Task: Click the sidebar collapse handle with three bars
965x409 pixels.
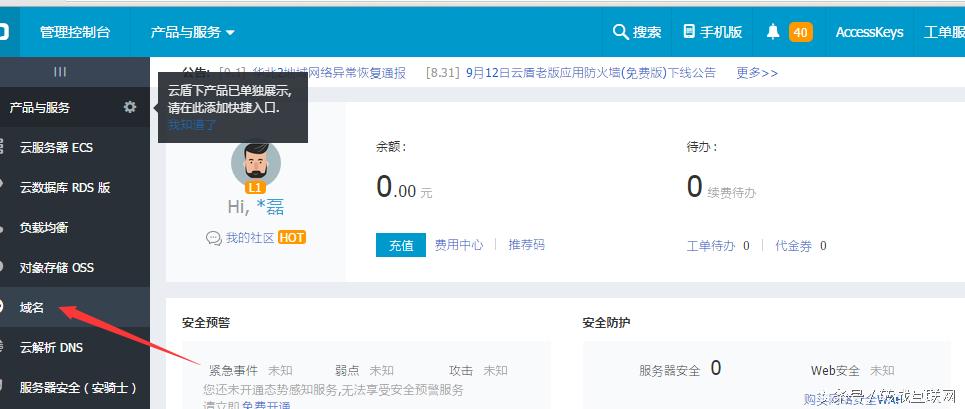Action: point(60,72)
